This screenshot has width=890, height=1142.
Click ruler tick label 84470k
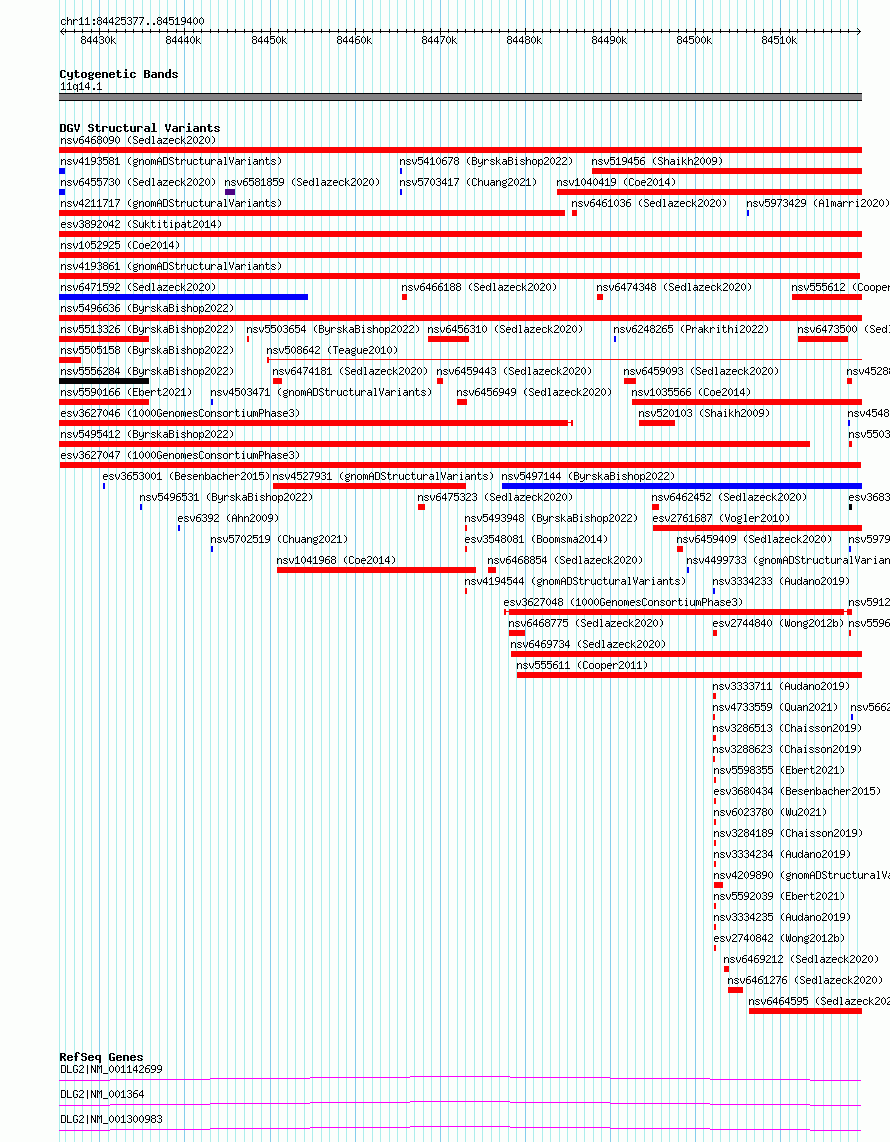pyautogui.click(x=439, y=41)
